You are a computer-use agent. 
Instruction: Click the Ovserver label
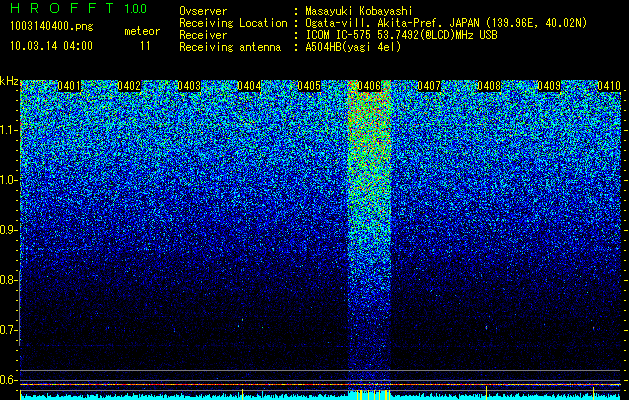click(x=203, y=11)
